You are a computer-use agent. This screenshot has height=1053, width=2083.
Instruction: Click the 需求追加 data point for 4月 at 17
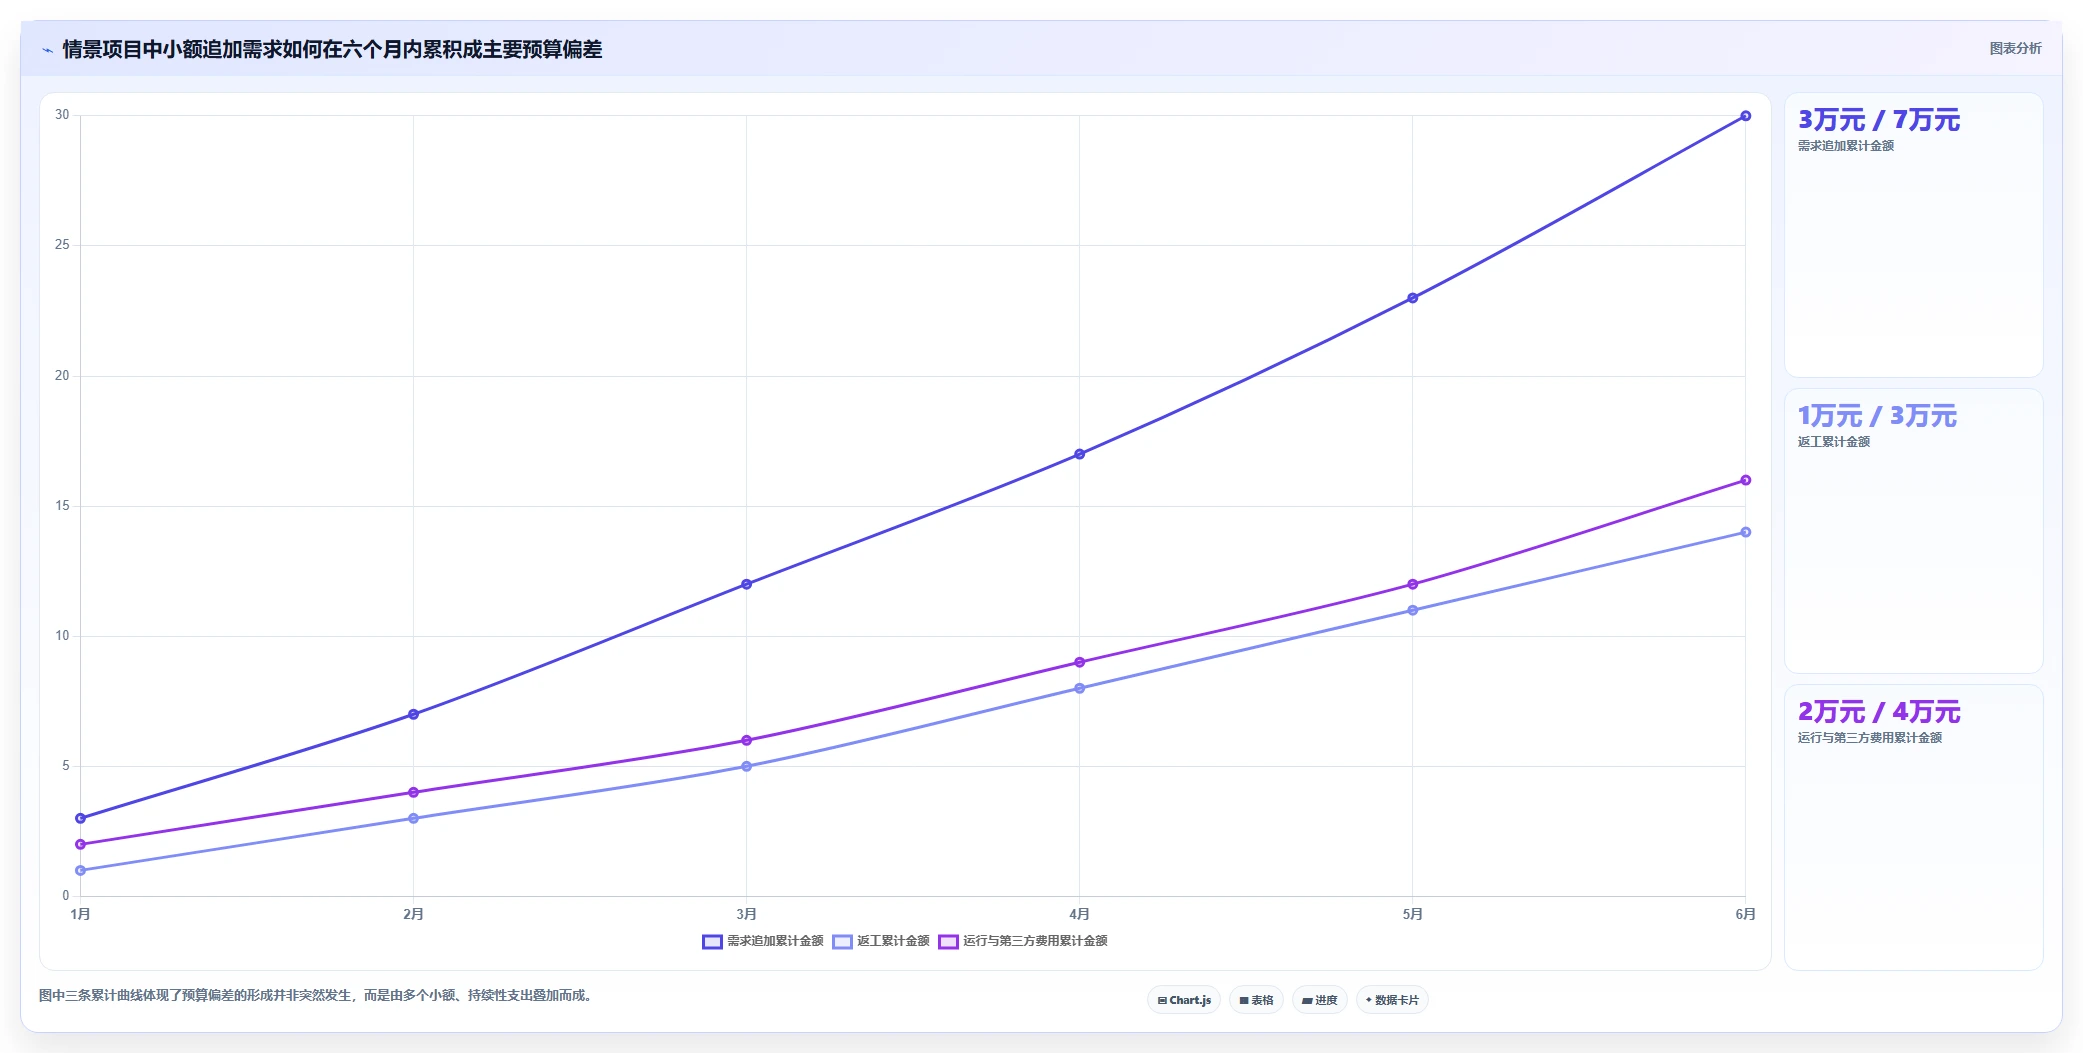[1079, 454]
